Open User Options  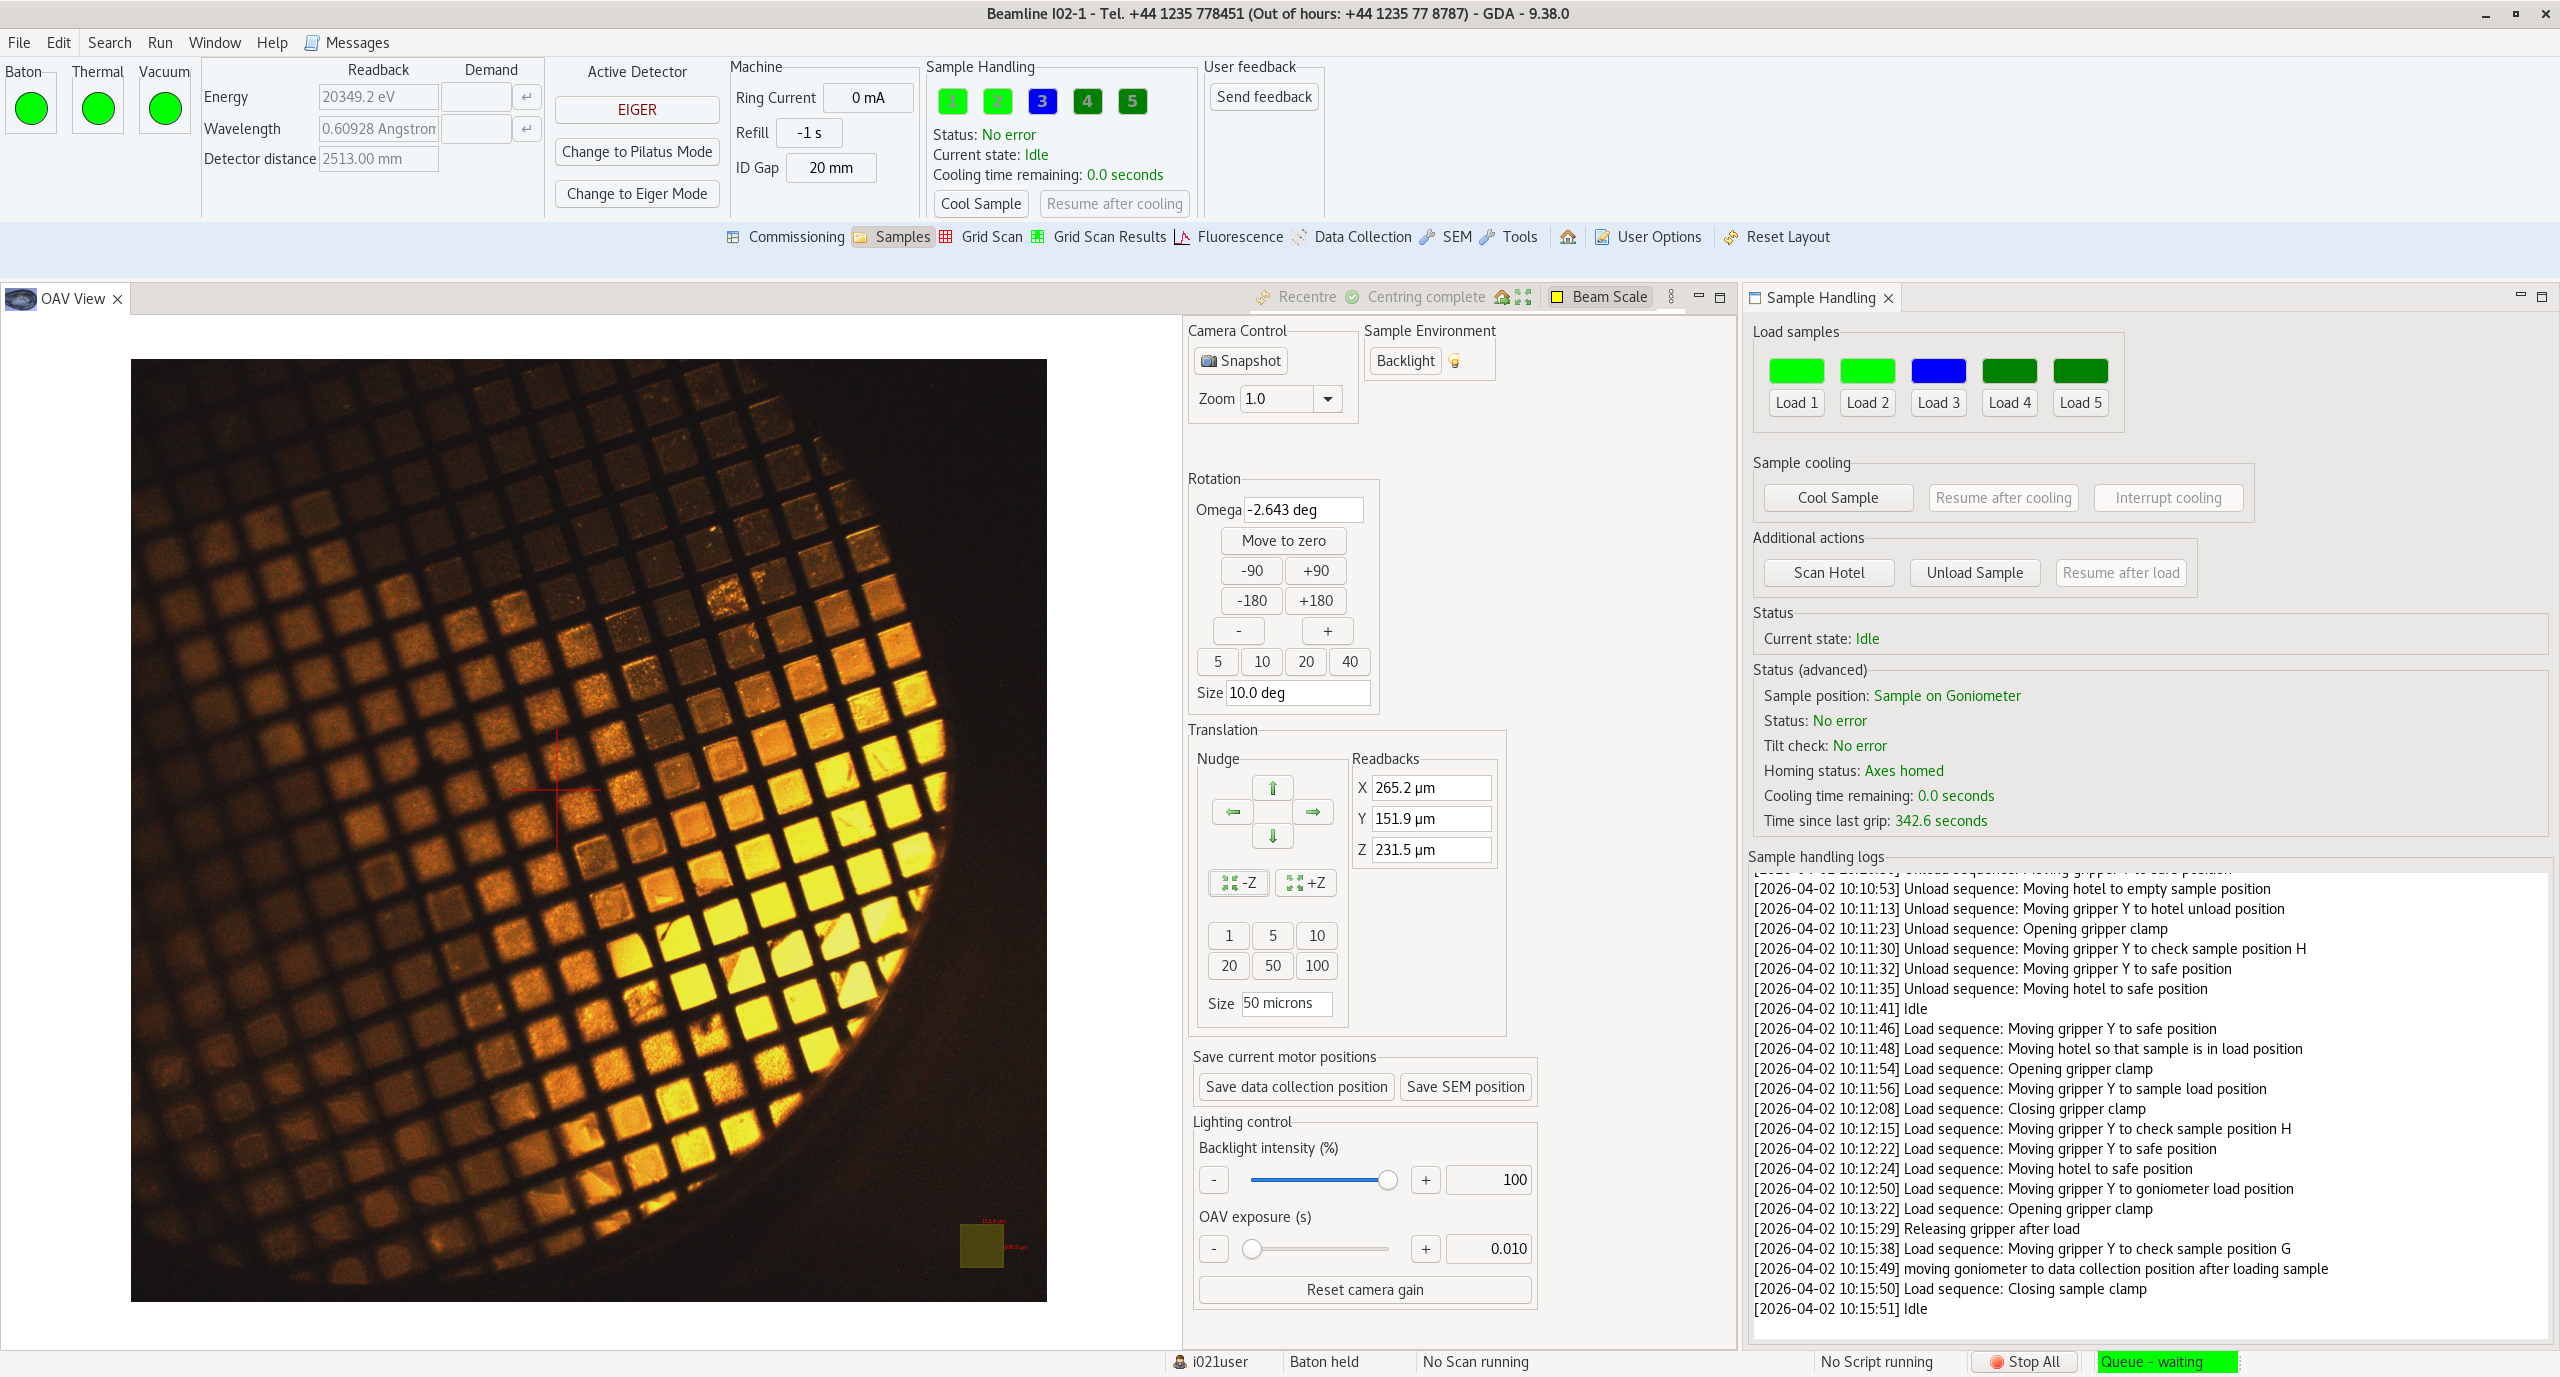tap(1648, 237)
